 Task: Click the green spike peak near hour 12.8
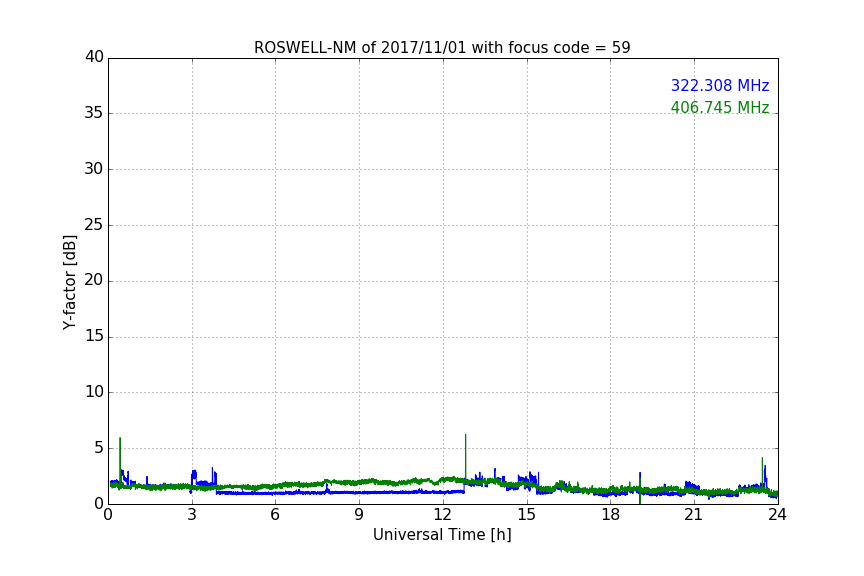(x=466, y=435)
